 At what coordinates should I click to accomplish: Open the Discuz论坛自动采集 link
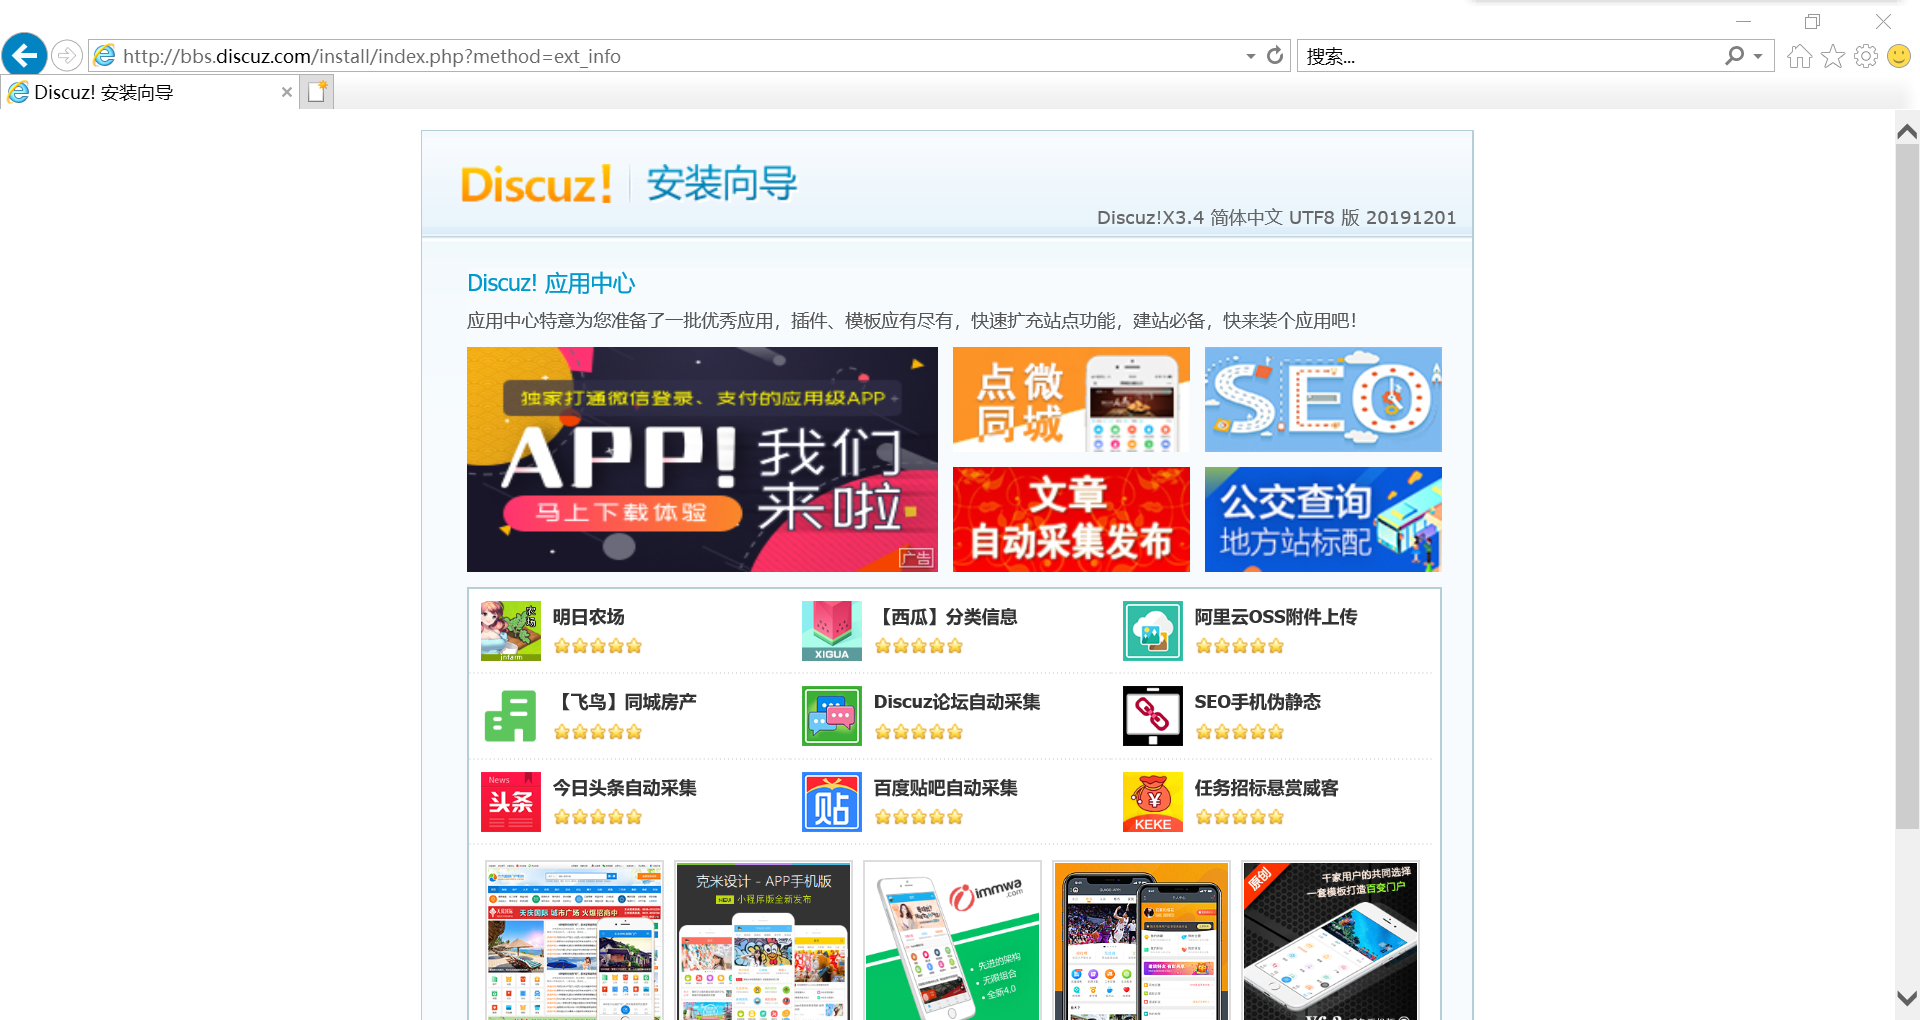957,702
